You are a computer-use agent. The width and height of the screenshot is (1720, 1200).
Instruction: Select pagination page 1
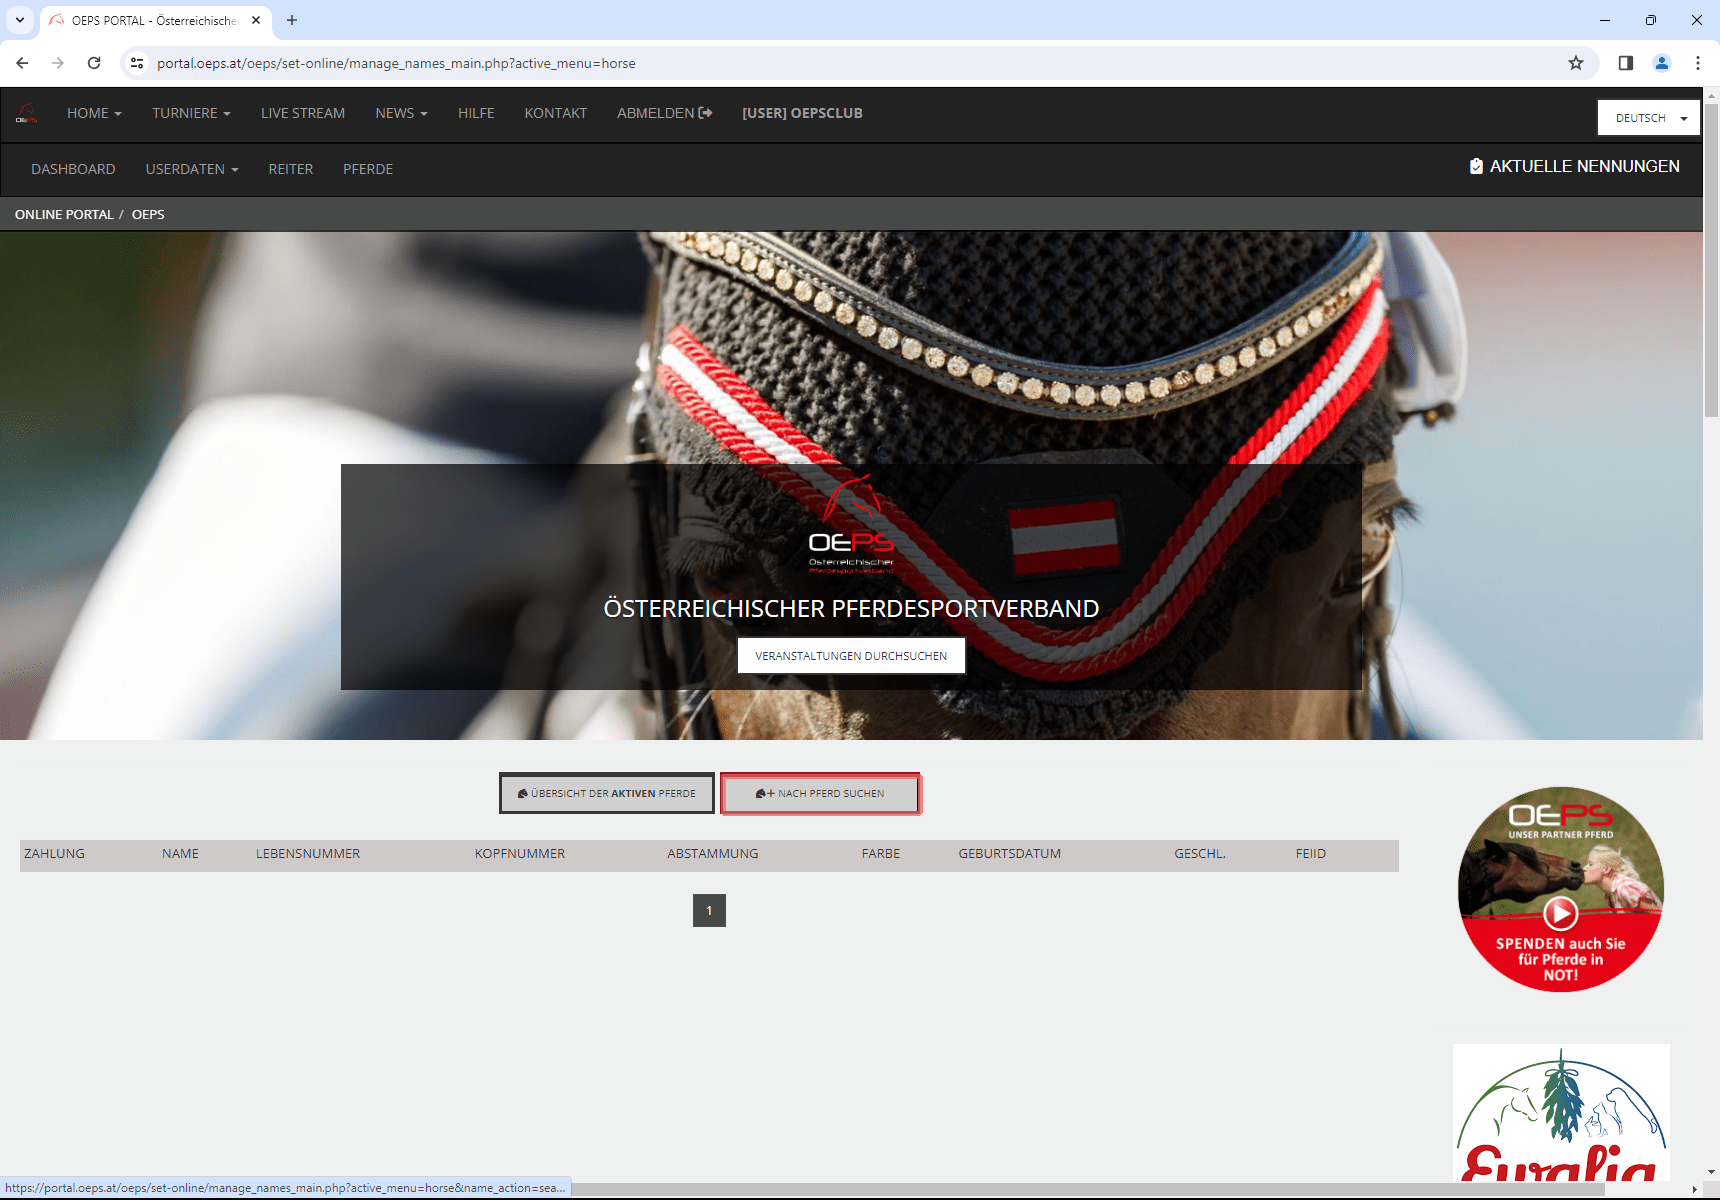click(x=709, y=911)
